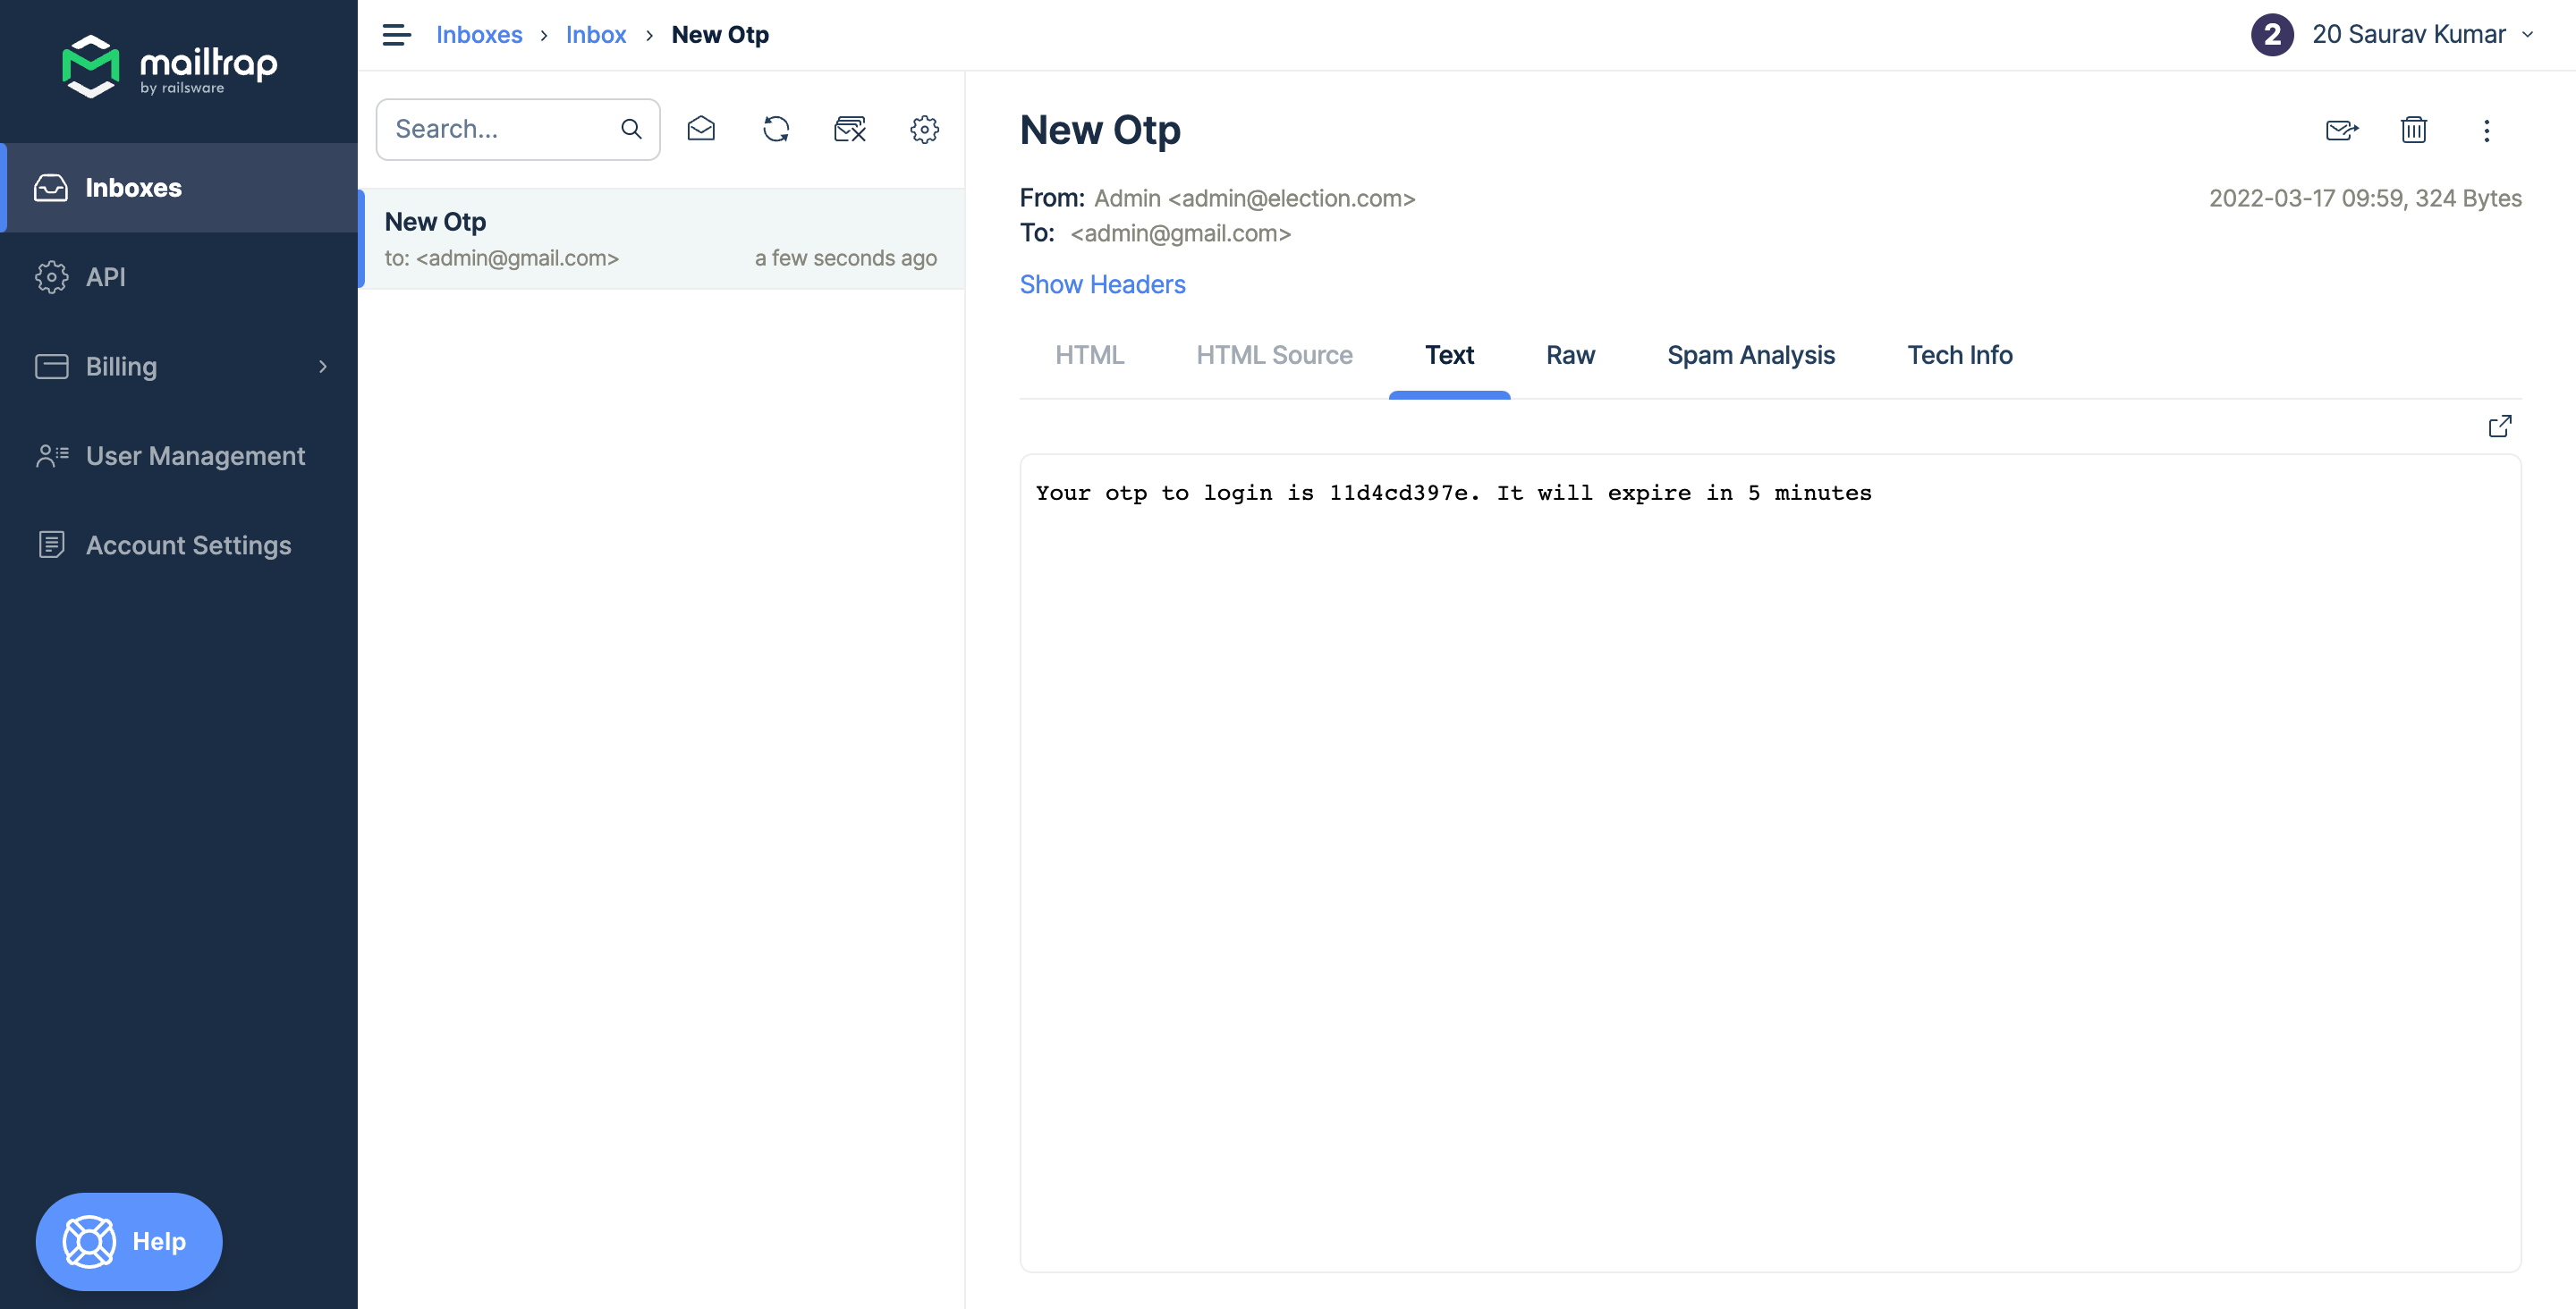Expand Show Headers link

click(1102, 284)
